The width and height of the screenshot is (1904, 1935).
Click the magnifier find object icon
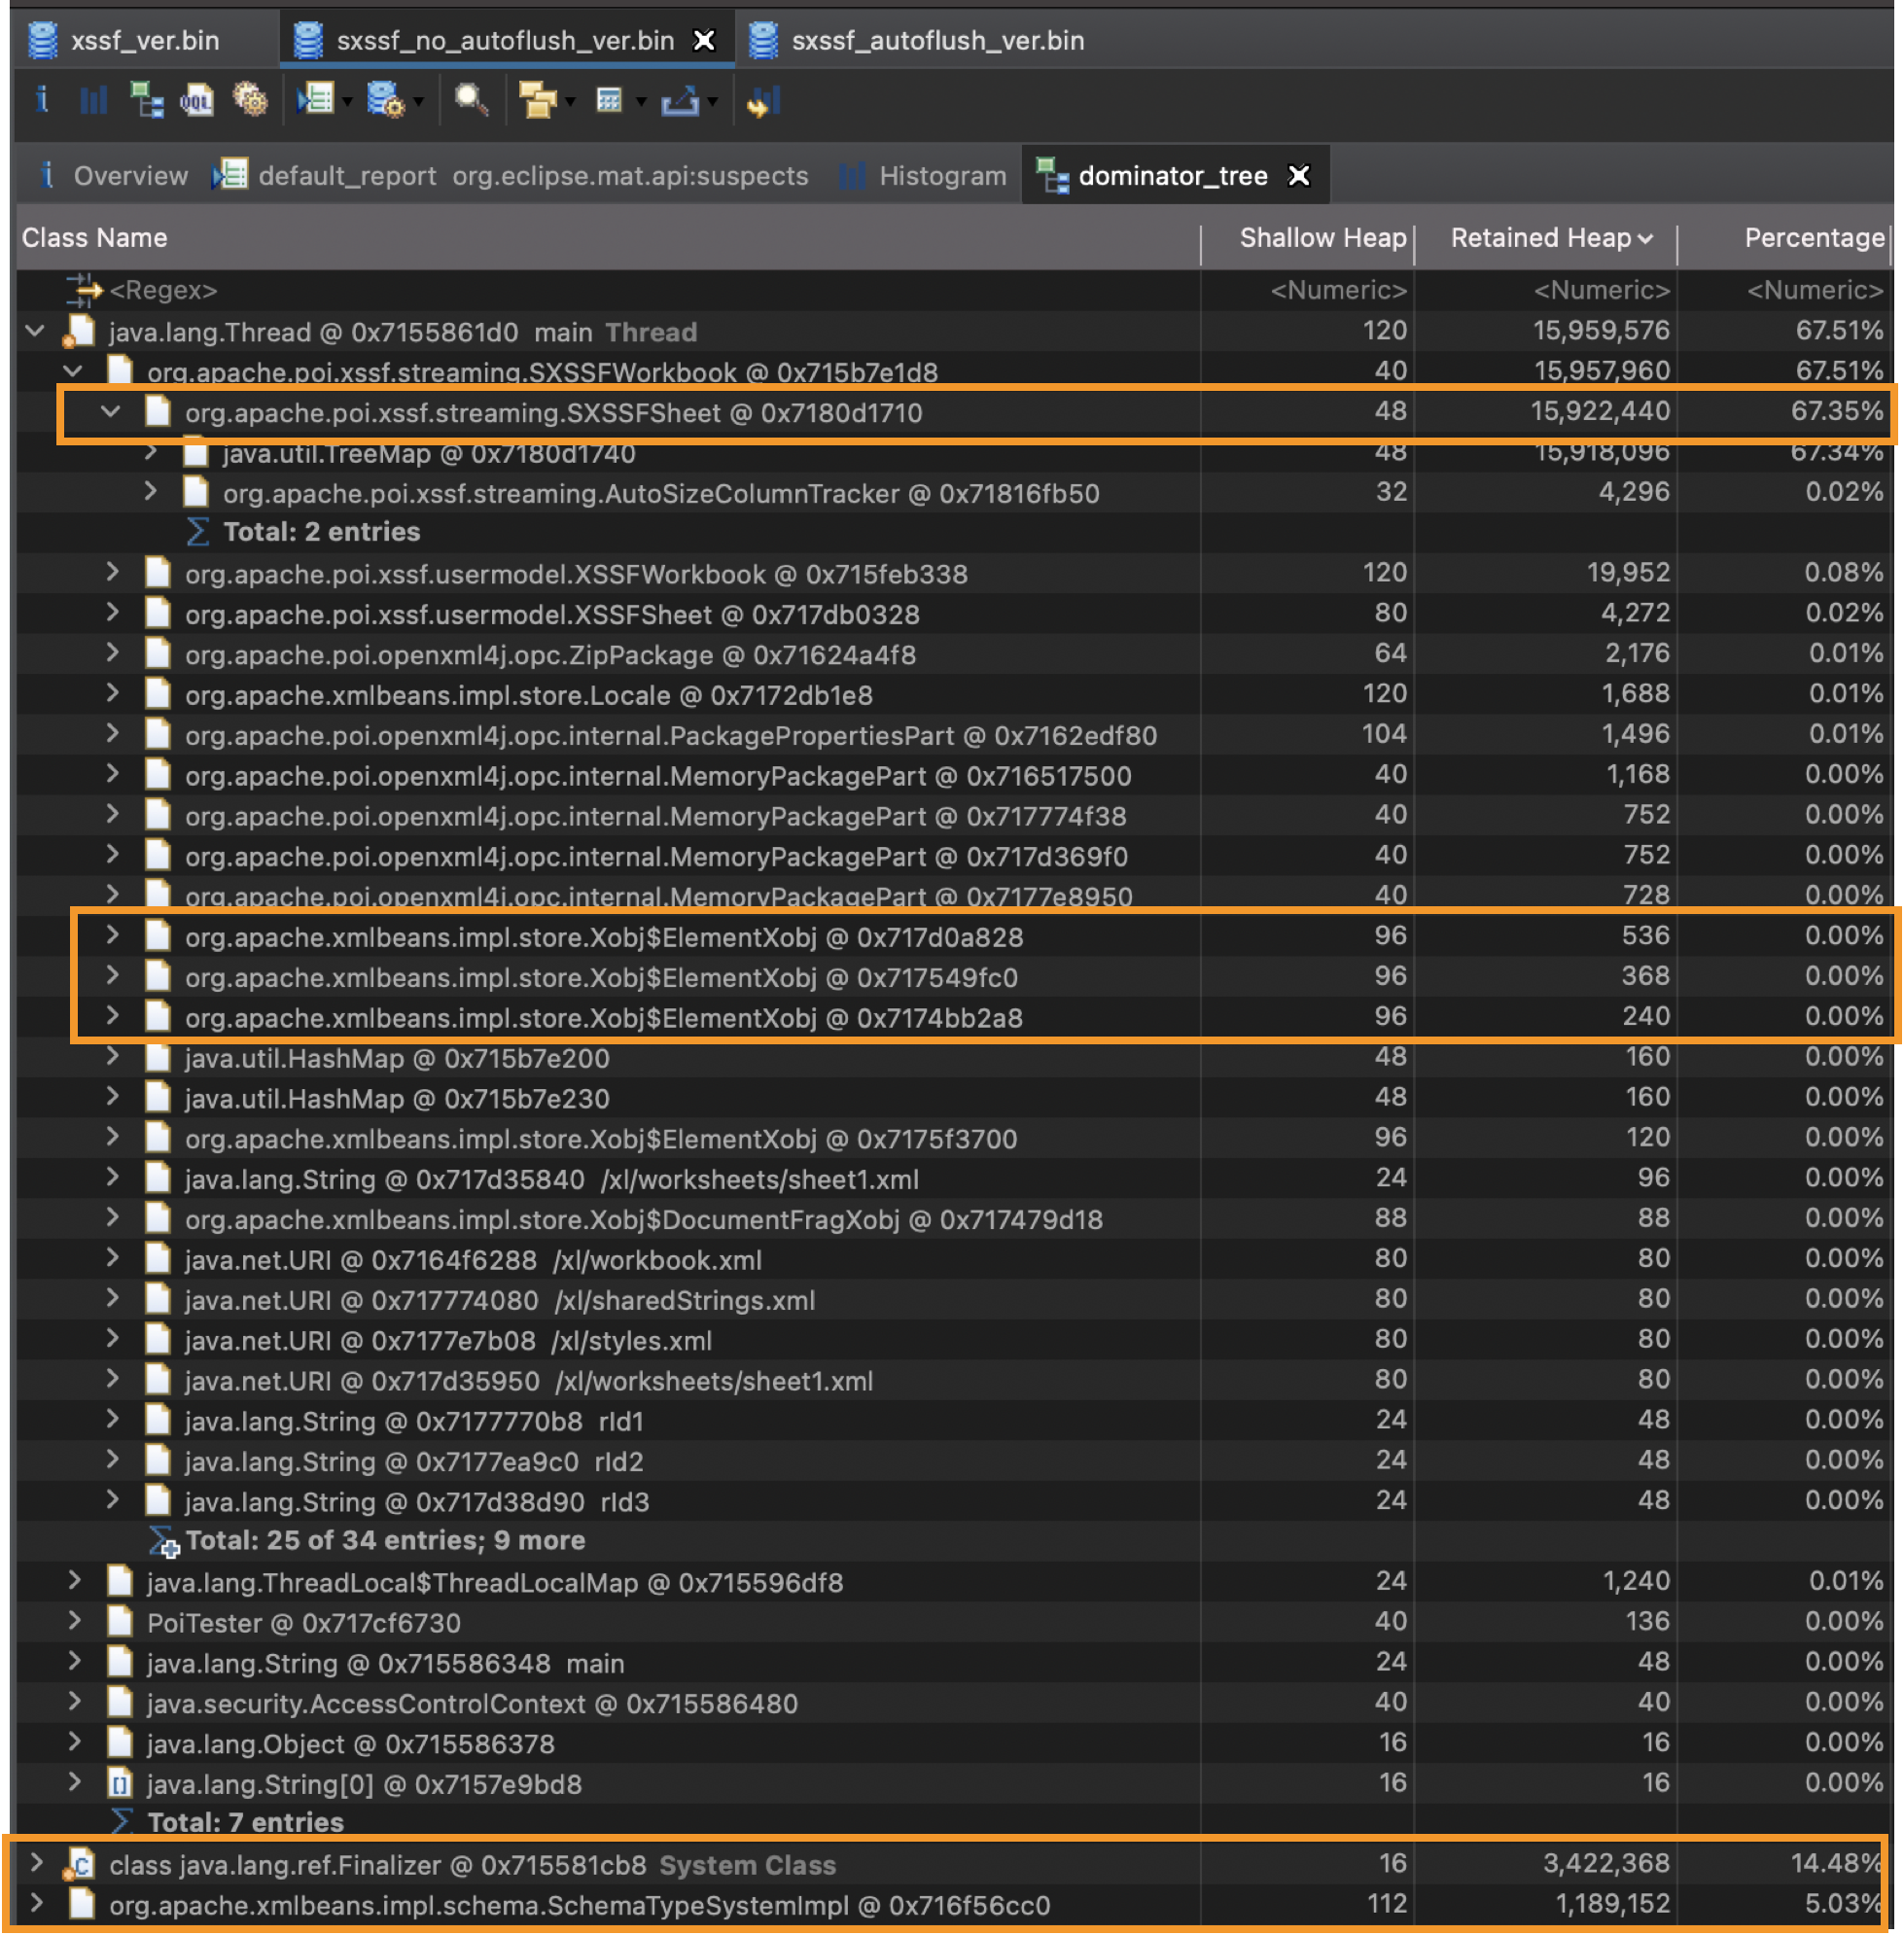point(470,100)
